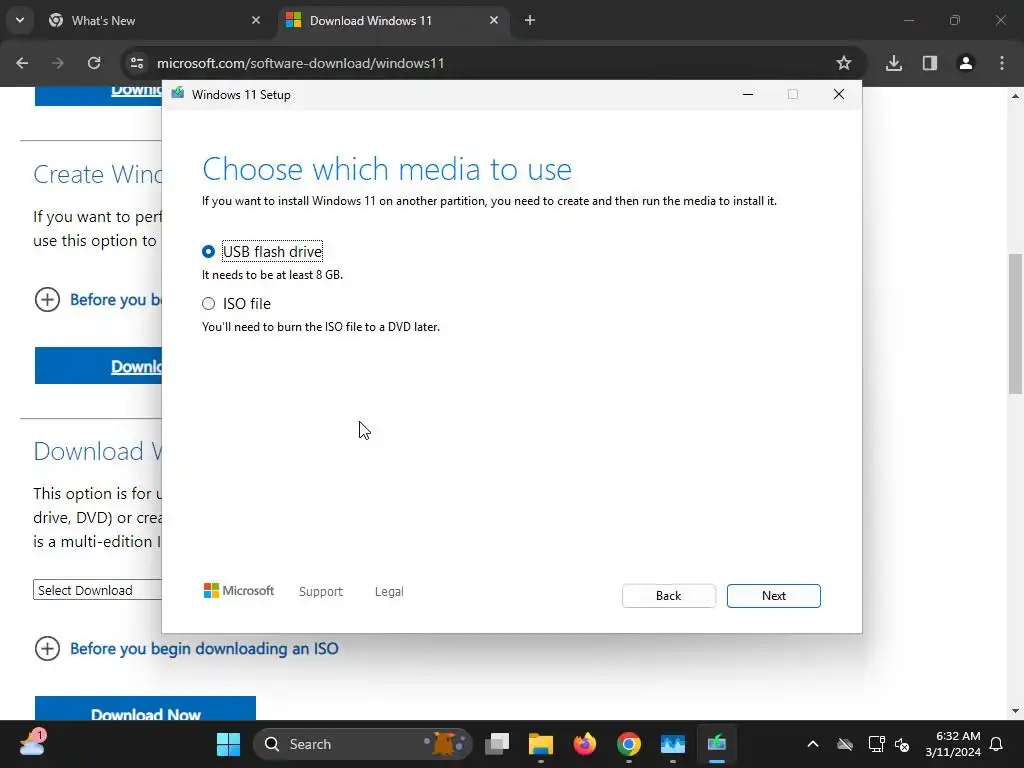Open the weather widget on taskbar
Screen dimensions: 1024x768
click(x=32, y=743)
